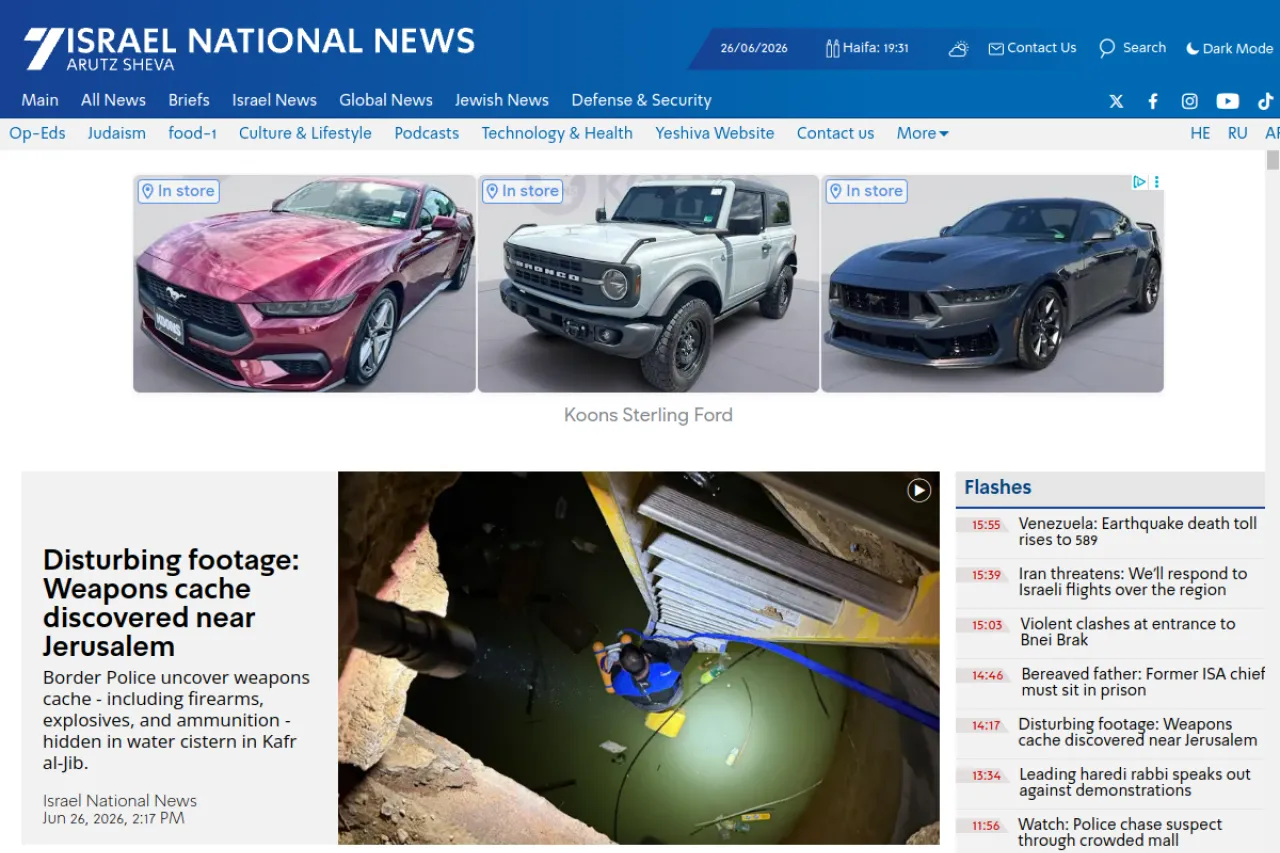Click In store badge on red Mustang
This screenshot has height=853, width=1280.
click(178, 191)
